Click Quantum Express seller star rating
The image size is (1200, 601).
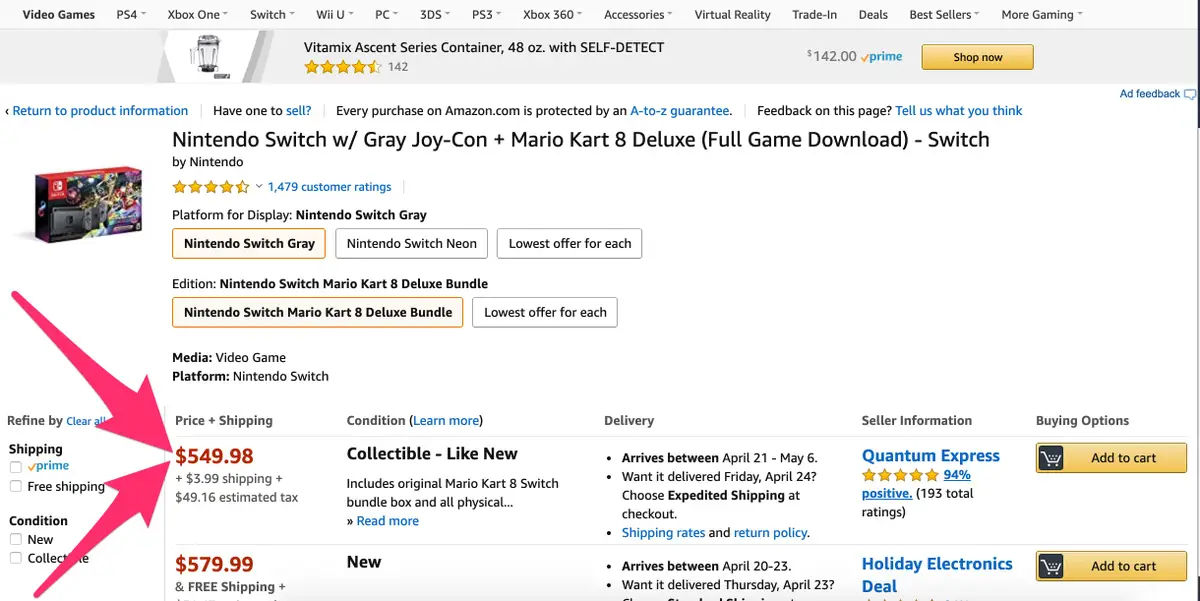click(x=900, y=475)
